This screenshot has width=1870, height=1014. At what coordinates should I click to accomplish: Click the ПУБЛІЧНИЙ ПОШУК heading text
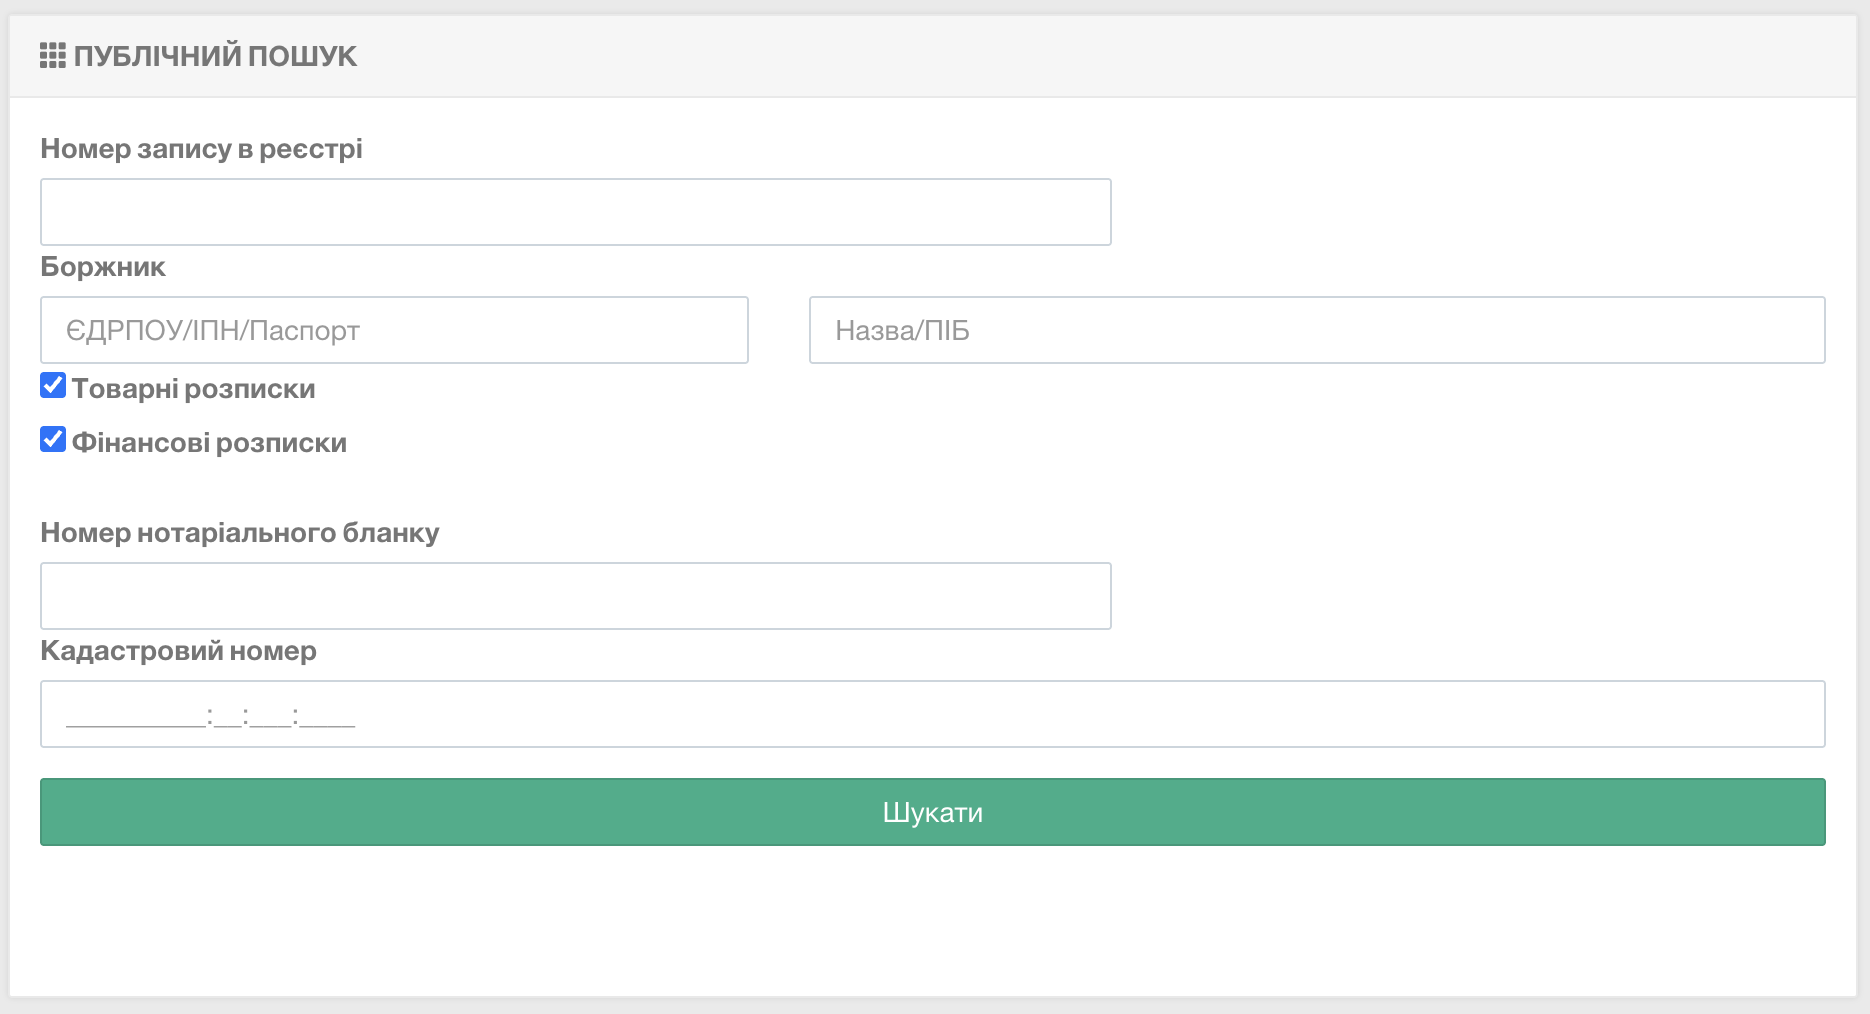[215, 56]
